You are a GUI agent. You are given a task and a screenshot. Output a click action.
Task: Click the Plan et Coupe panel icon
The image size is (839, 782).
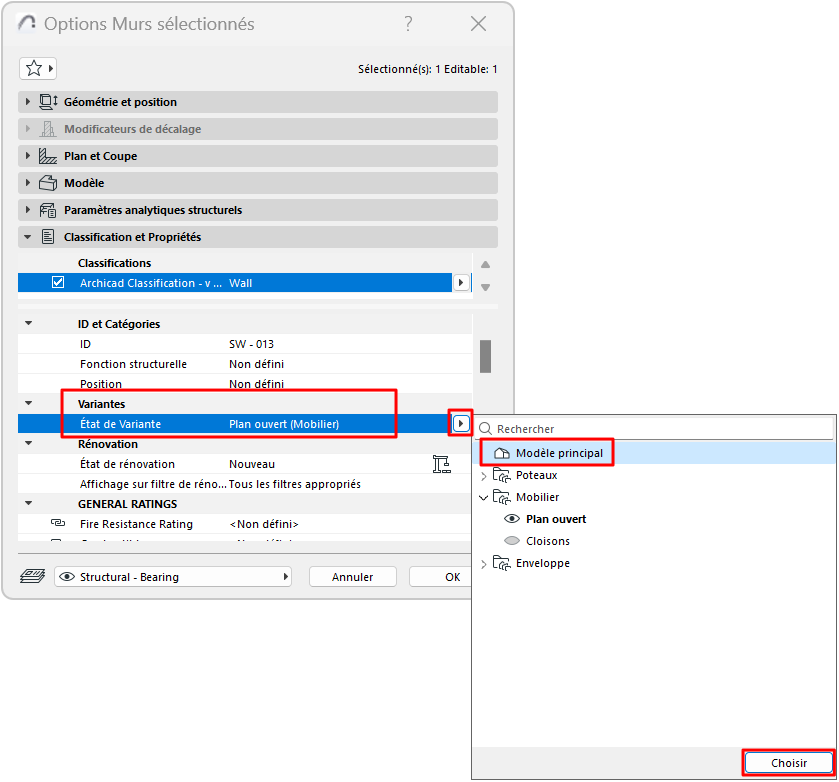tap(48, 156)
